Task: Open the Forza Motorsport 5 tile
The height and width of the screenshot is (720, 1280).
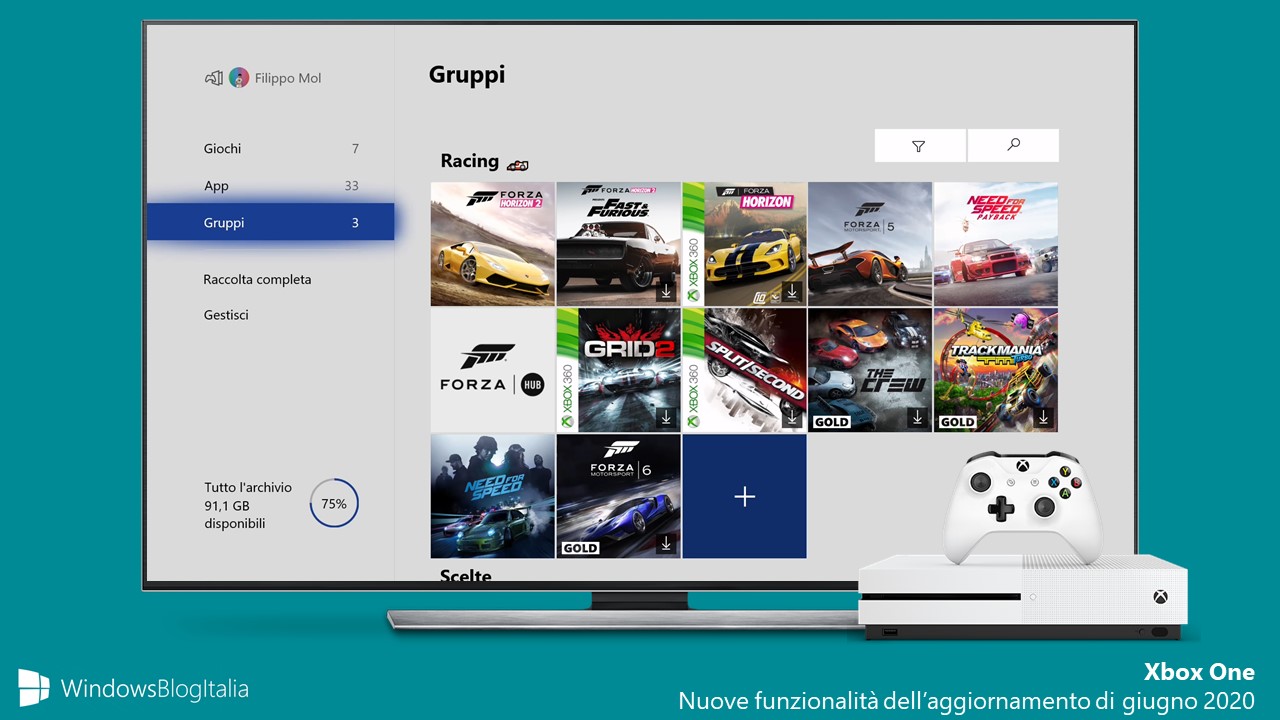Action: (870, 244)
